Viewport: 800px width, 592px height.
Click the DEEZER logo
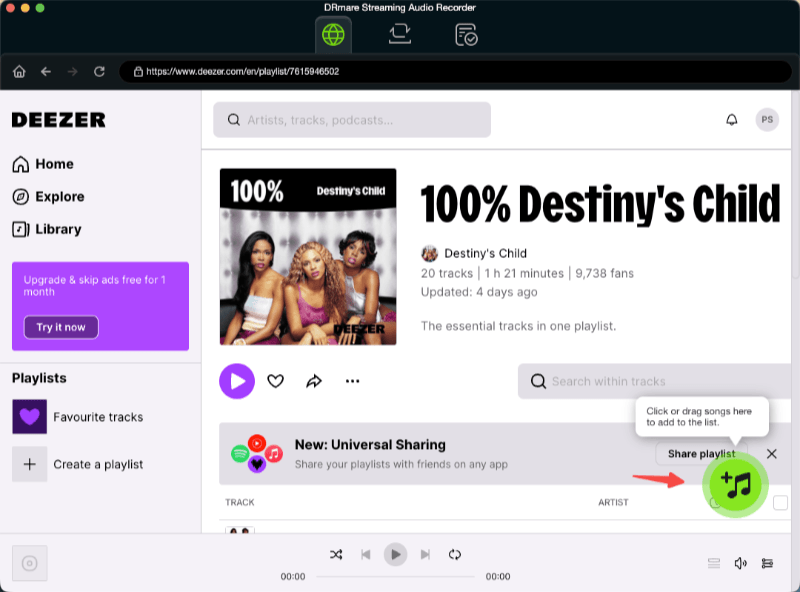click(x=59, y=120)
